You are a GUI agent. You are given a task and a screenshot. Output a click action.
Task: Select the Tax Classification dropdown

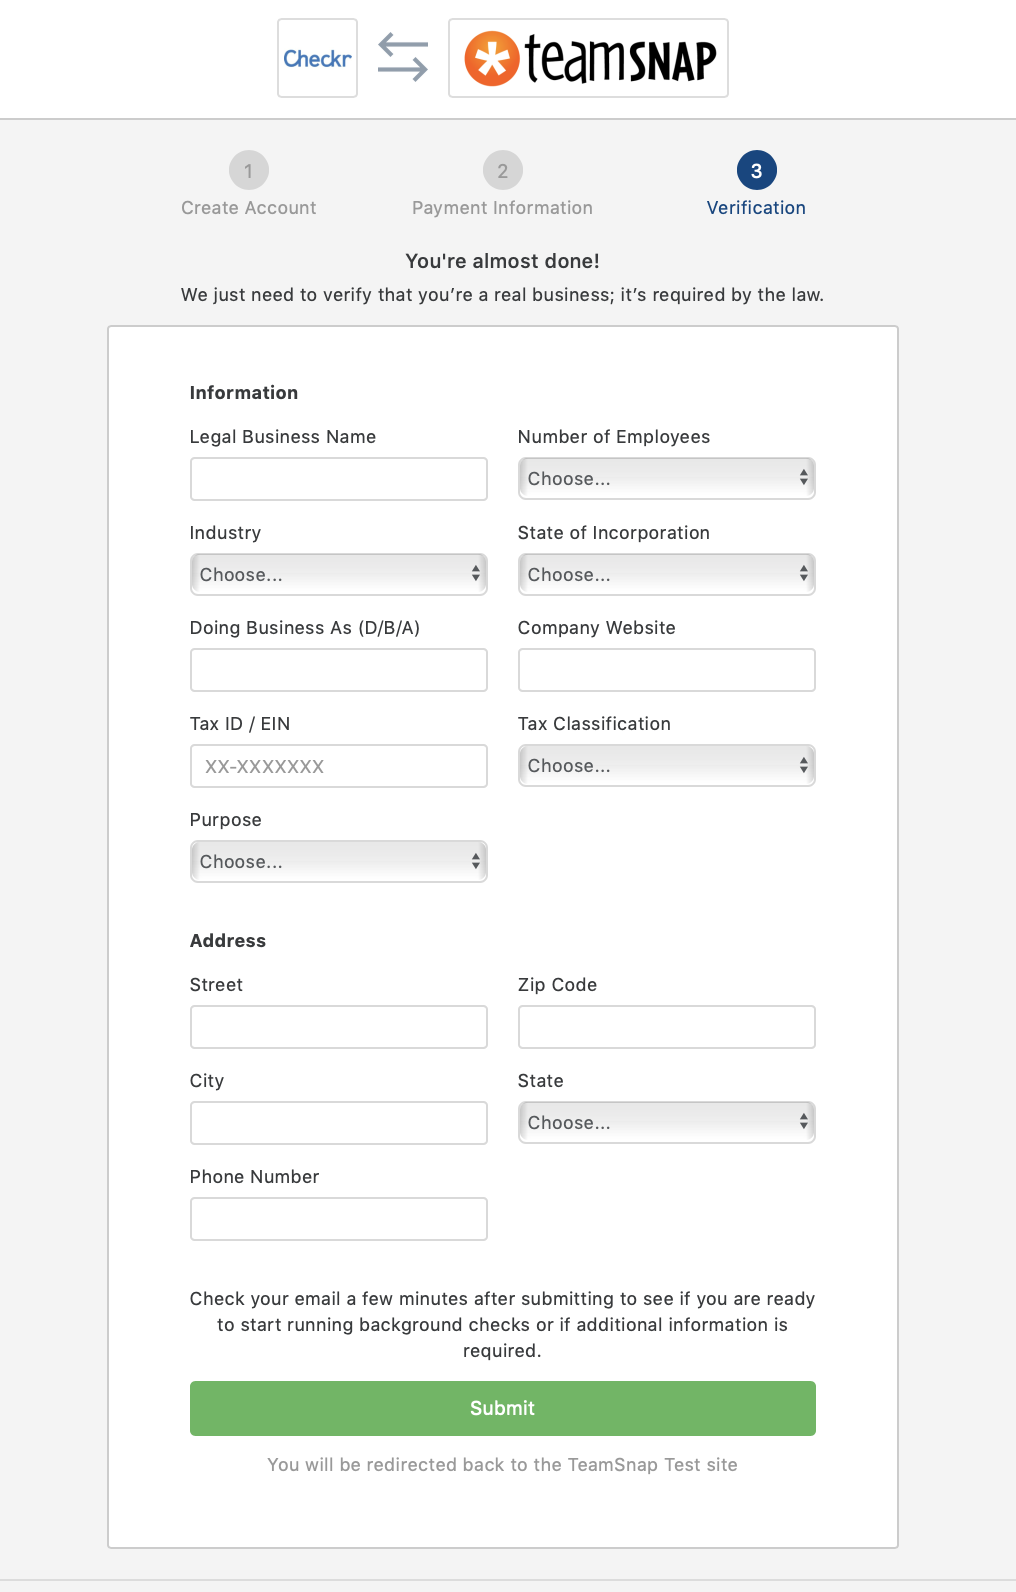(666, 765)
